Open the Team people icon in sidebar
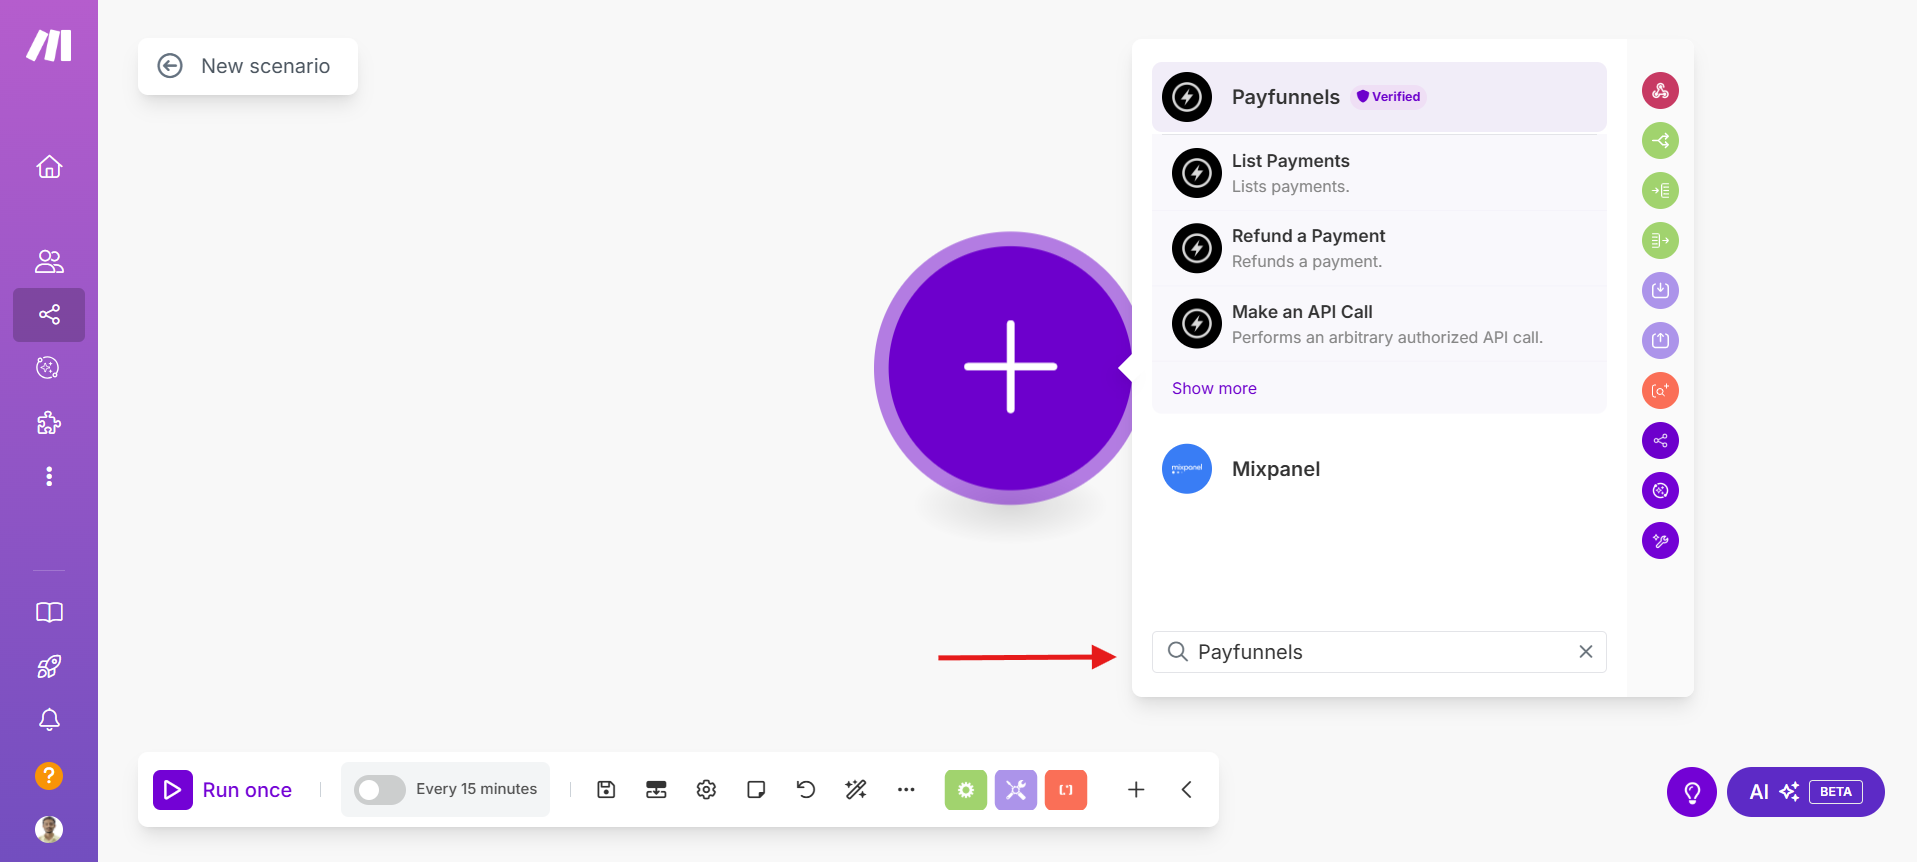This screenshot has height=862, width=1917. pyautogui.click(x=49, y=261)
